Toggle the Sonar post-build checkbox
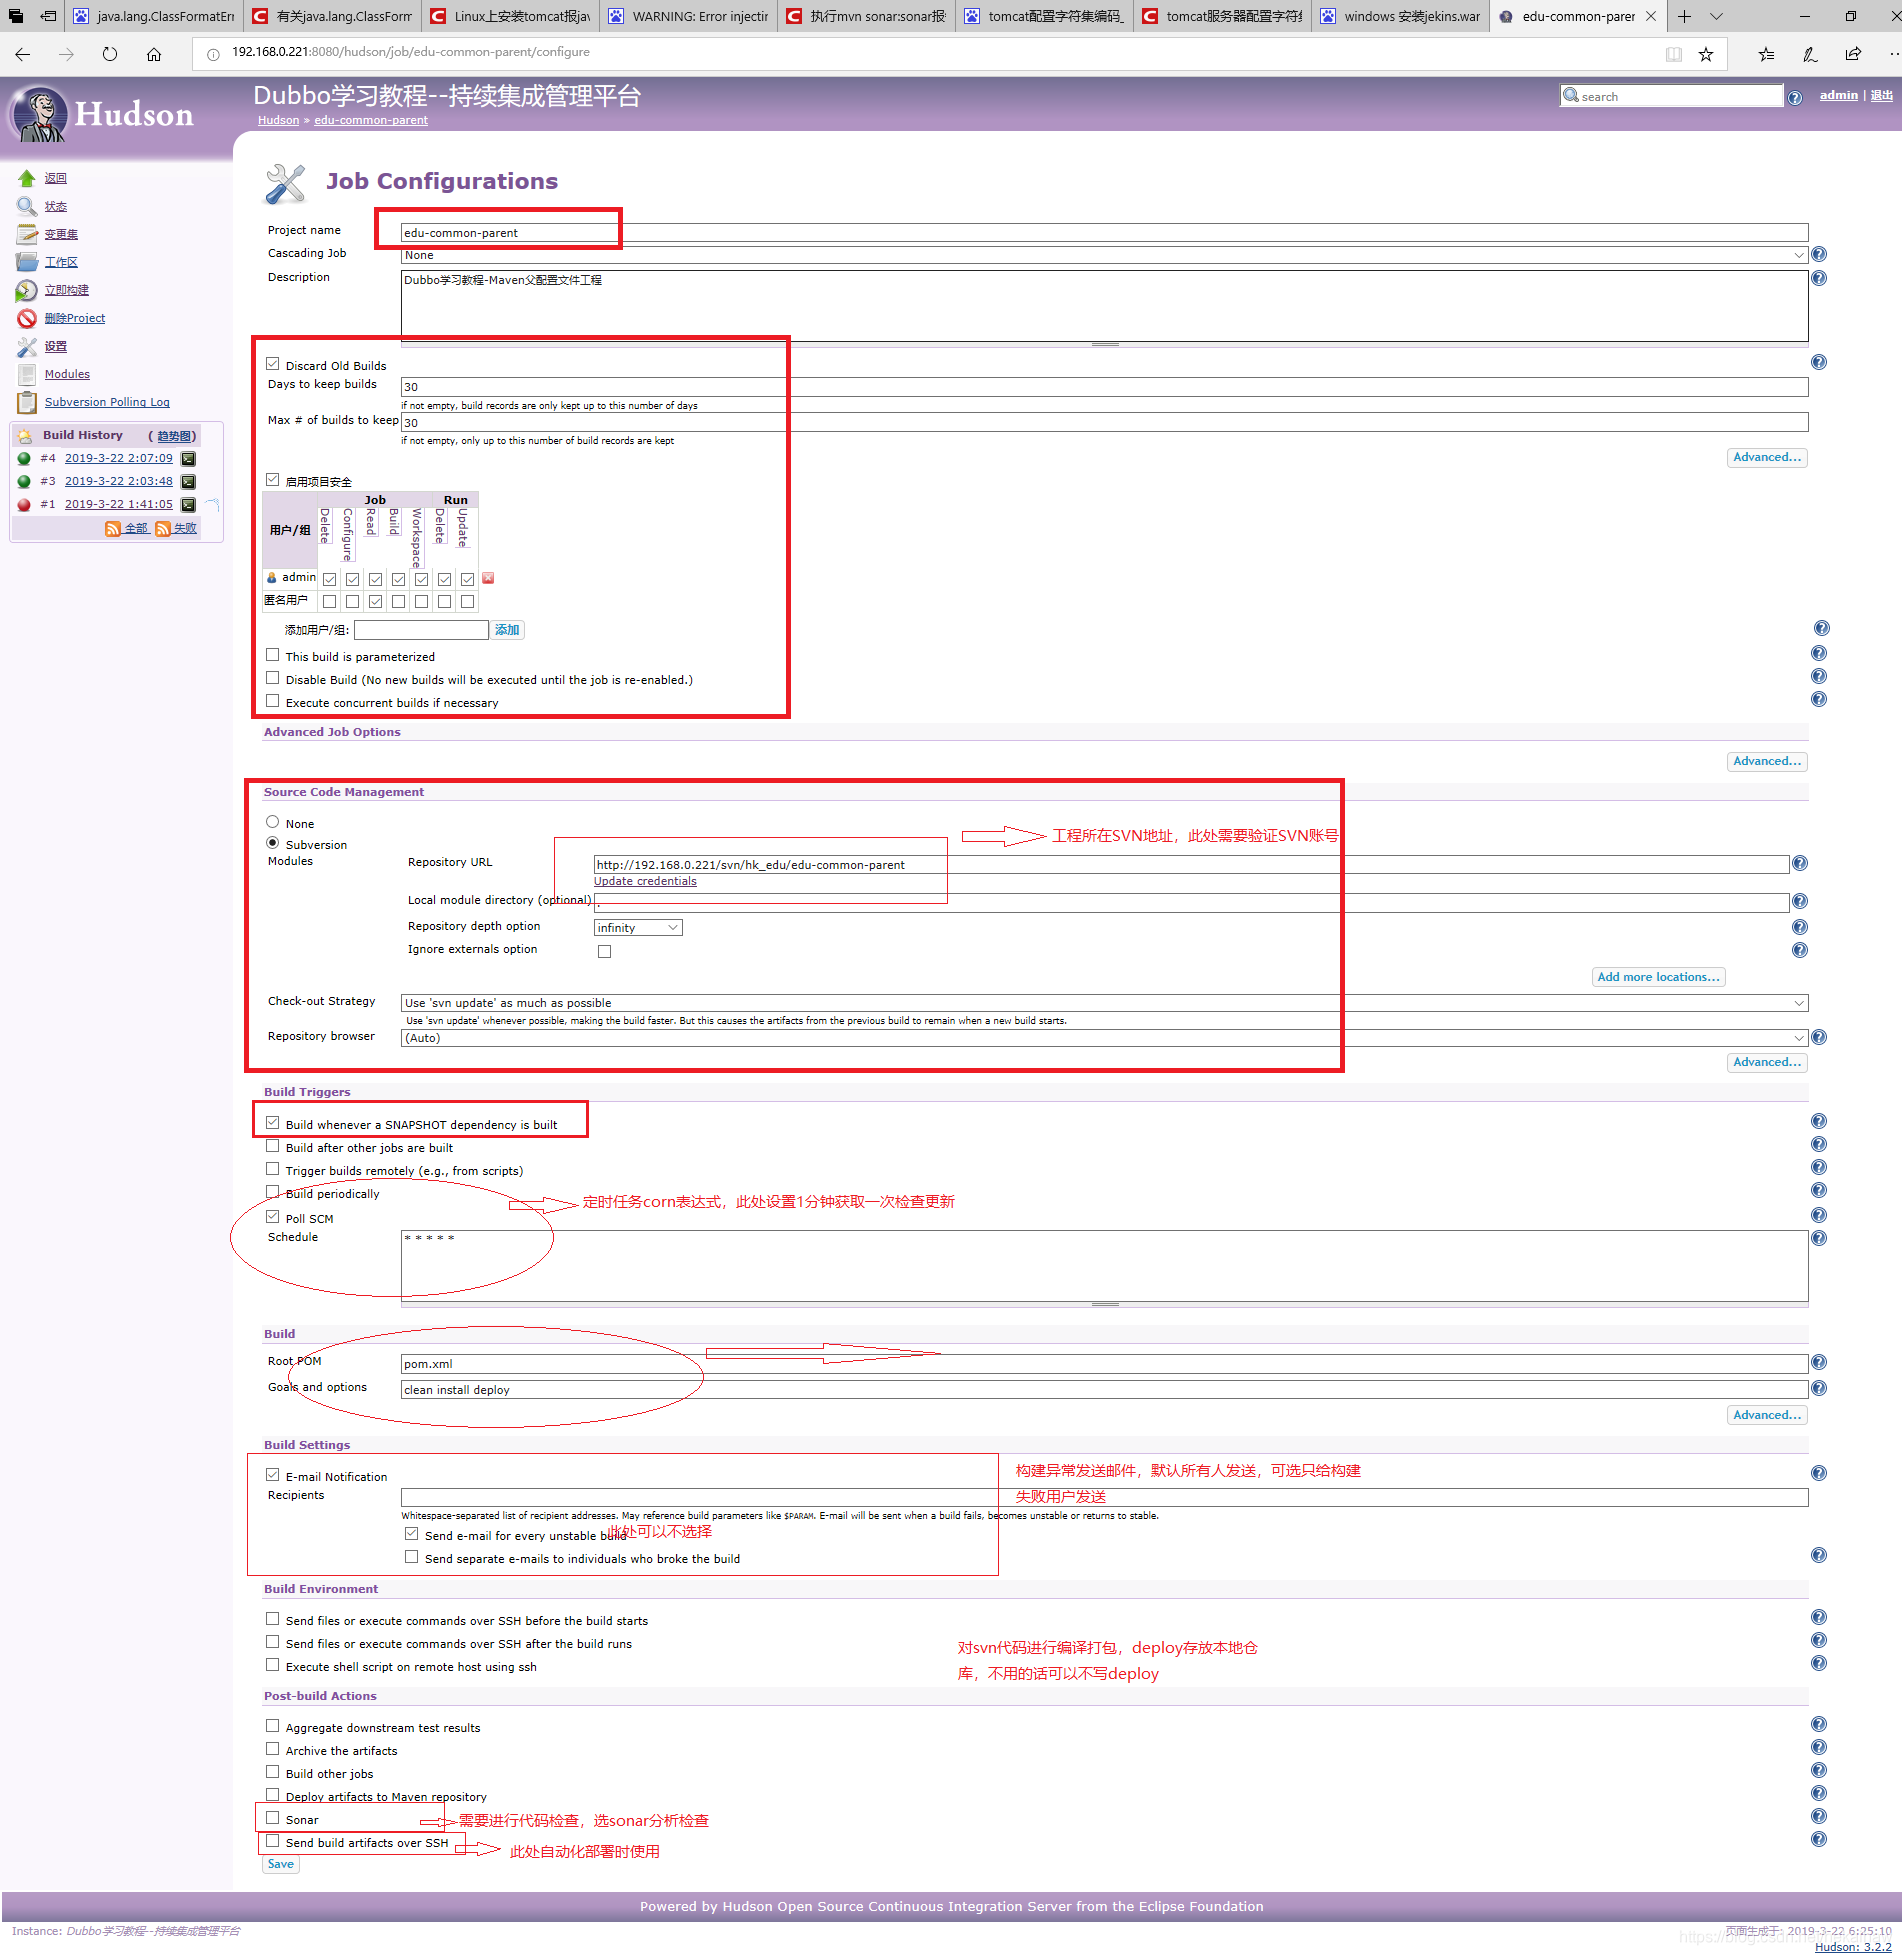The image size is (1902, 1955). pyautogui.click(x=272, y=1818)
